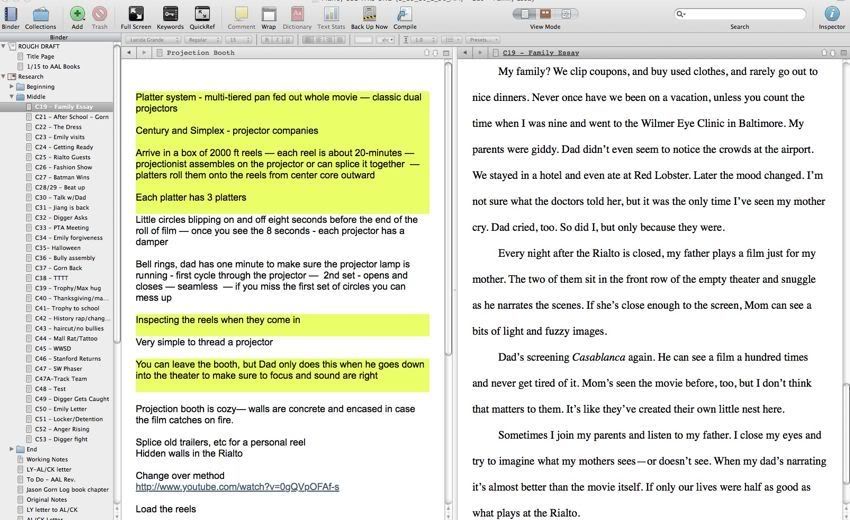Set left text alignment
Image resolution: width=850 pixels, height=520 pixels.
coord(307,40)
